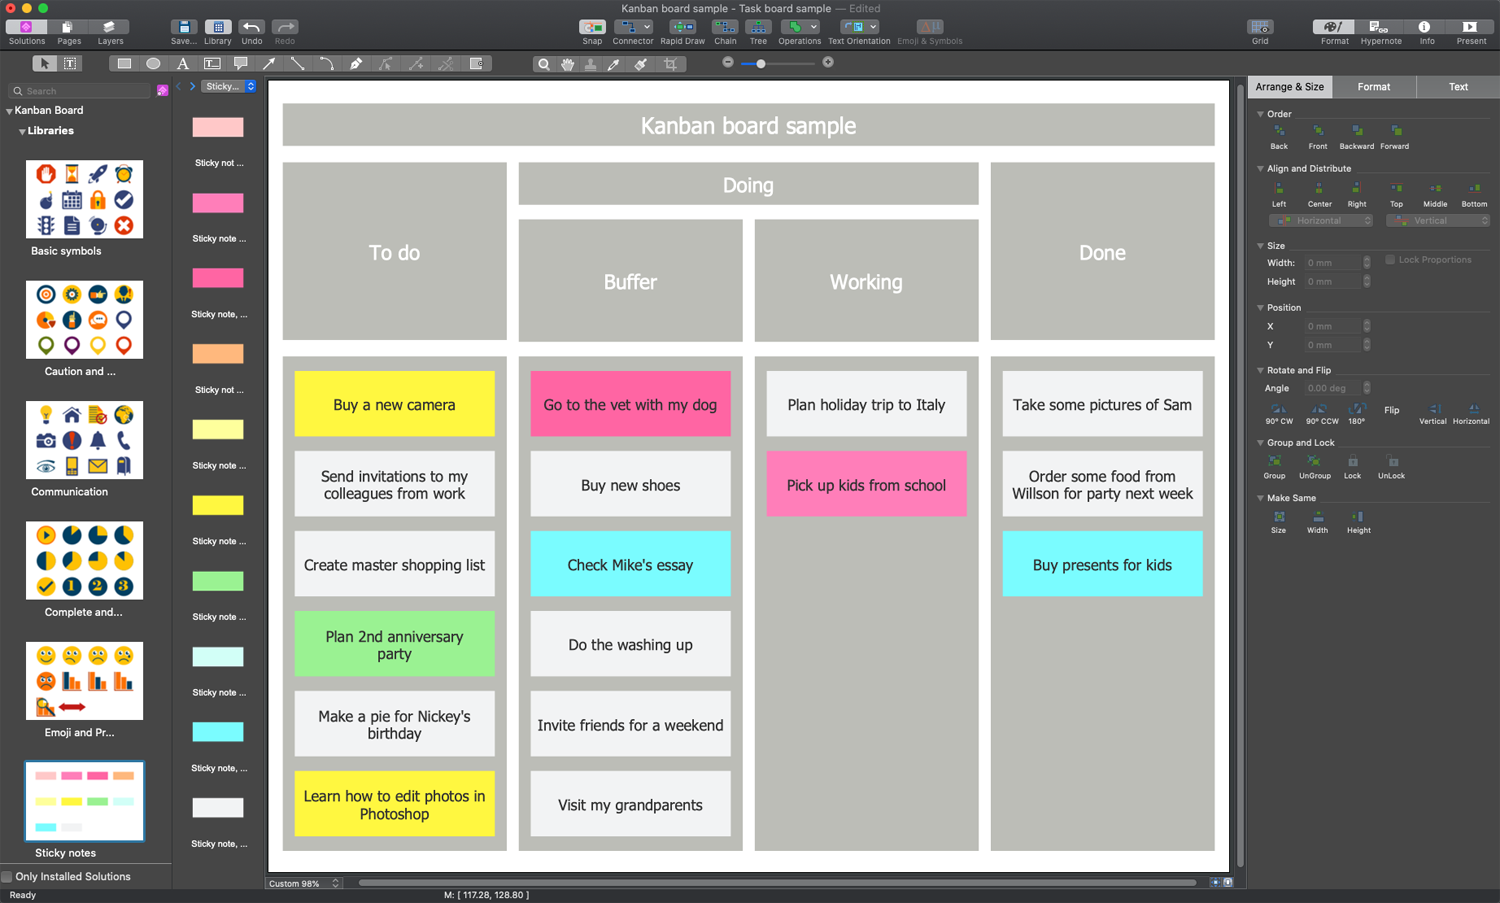
Task: Collapse the Rotate and Flip section
Action: point(1260,371)
